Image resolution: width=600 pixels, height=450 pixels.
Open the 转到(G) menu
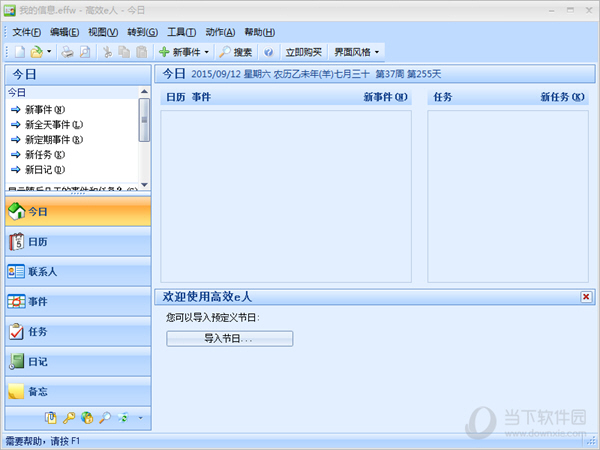[x=142, y=32]
